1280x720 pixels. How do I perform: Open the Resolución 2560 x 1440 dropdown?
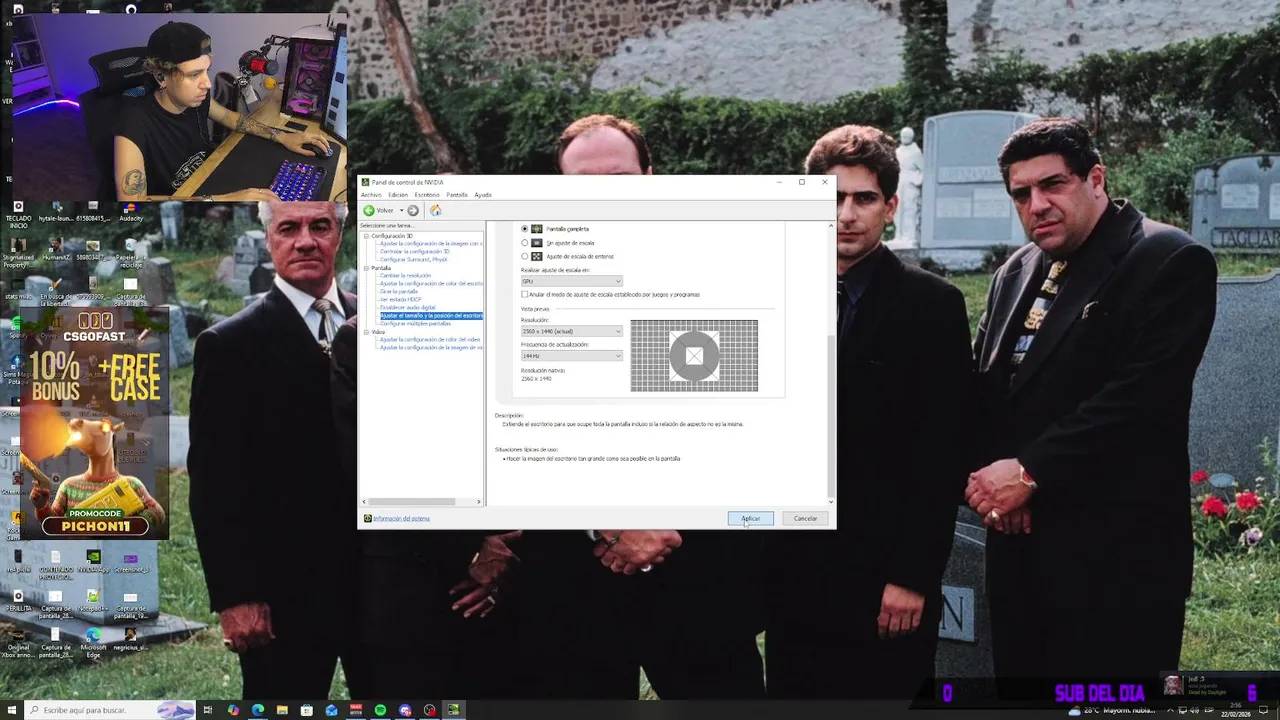pyautogui.click(x=571, y=332)
